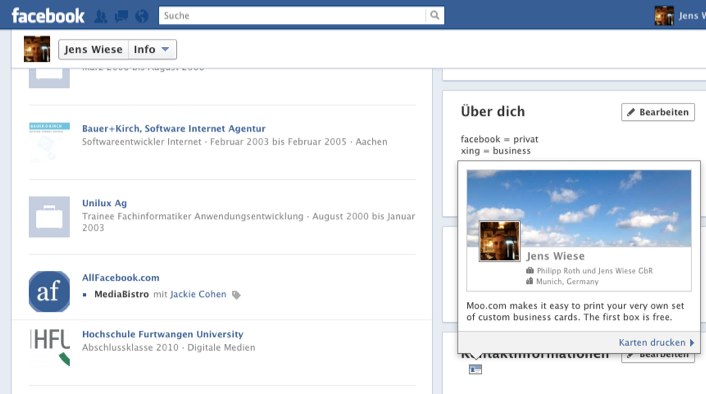The height and width of the screenshot is (394, 706).
Task: Open notifications globe icon
Action: tap(142, 16)
